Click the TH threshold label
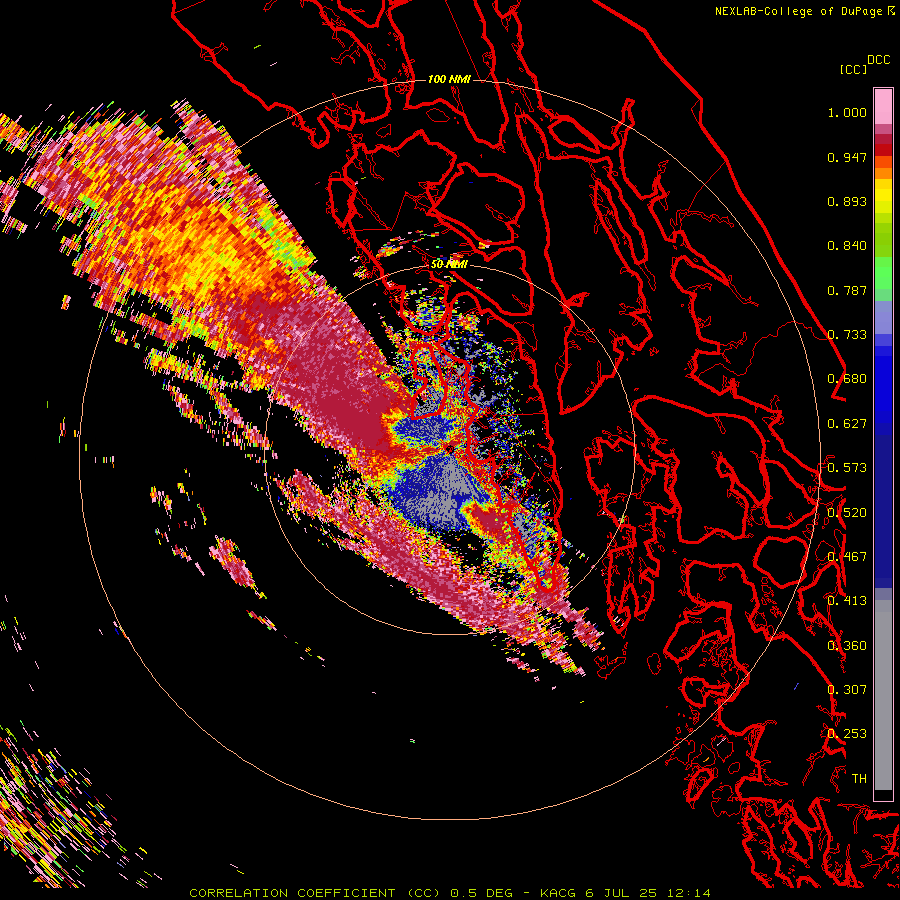Viewport: 900px width, 900px height. pyautogui.click(x=859, y=779)
